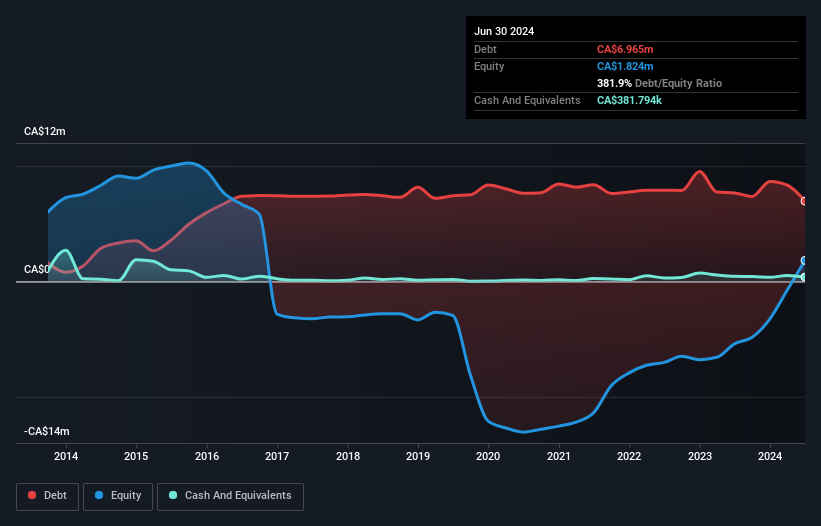Click the Jun 30 2024 tooltip date
The height and width of the screenshot is (526, 821).
pyautogui.click(x=504, y=31)
